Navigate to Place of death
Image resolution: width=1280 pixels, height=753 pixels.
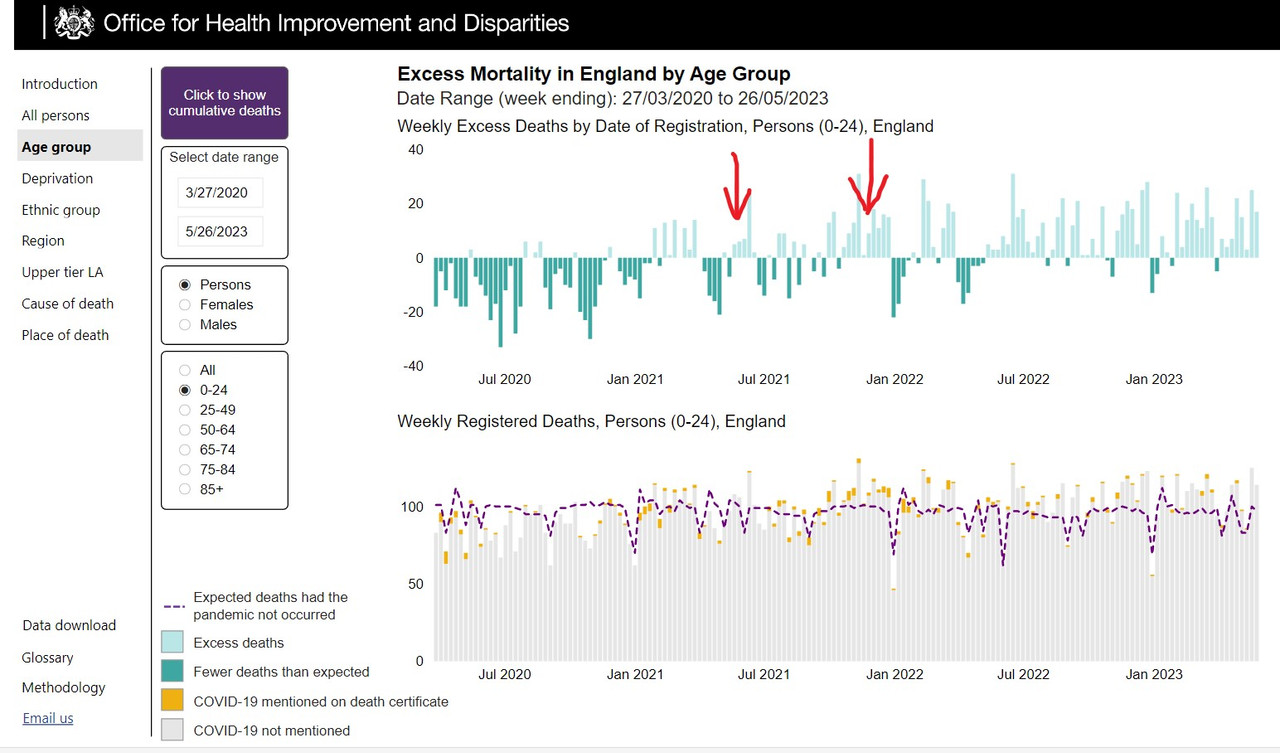point(65,335)
